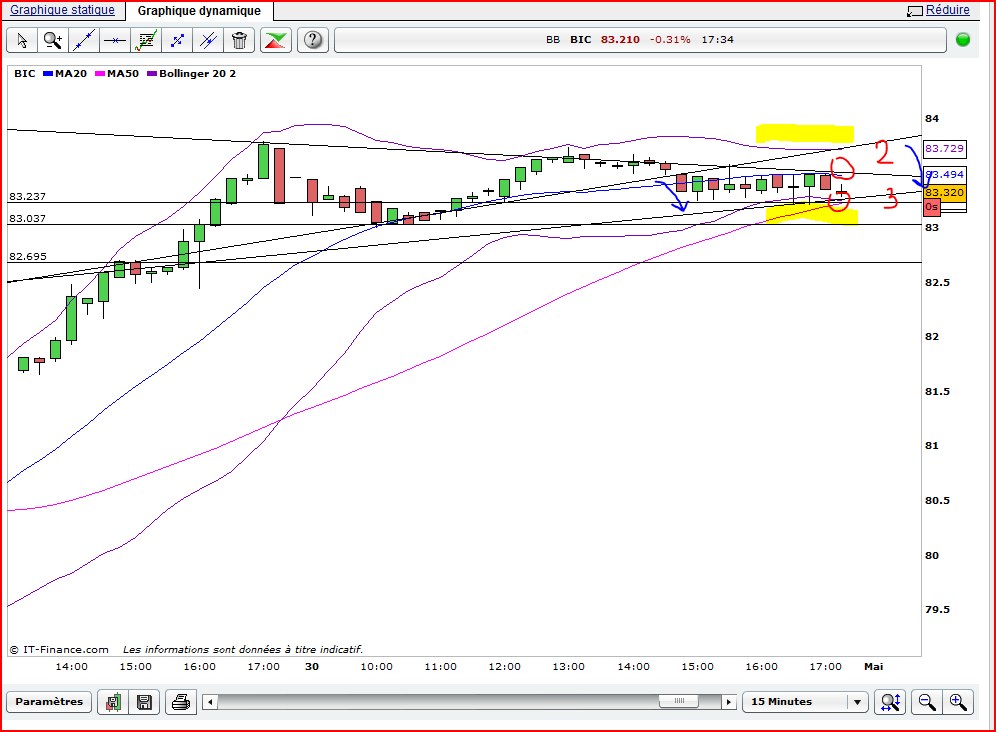This screenshot has height=732, width=996.
Task: Click the 83.320 yellow price tag
Action: point(945,193)
